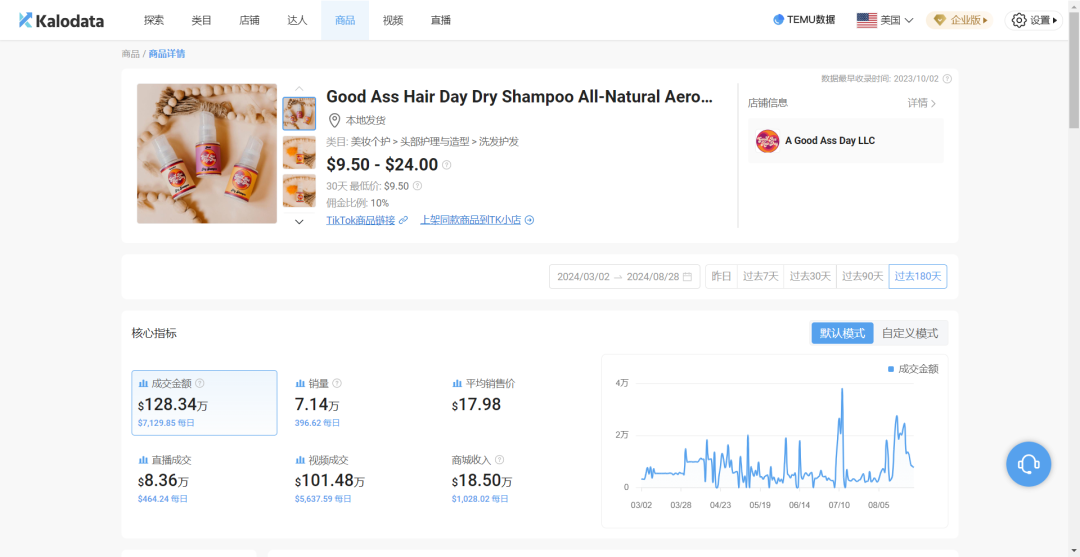Click help icon beside 销量 metric
The width and height of the screenshot is (1080, 557).
[x=337, y=383]
